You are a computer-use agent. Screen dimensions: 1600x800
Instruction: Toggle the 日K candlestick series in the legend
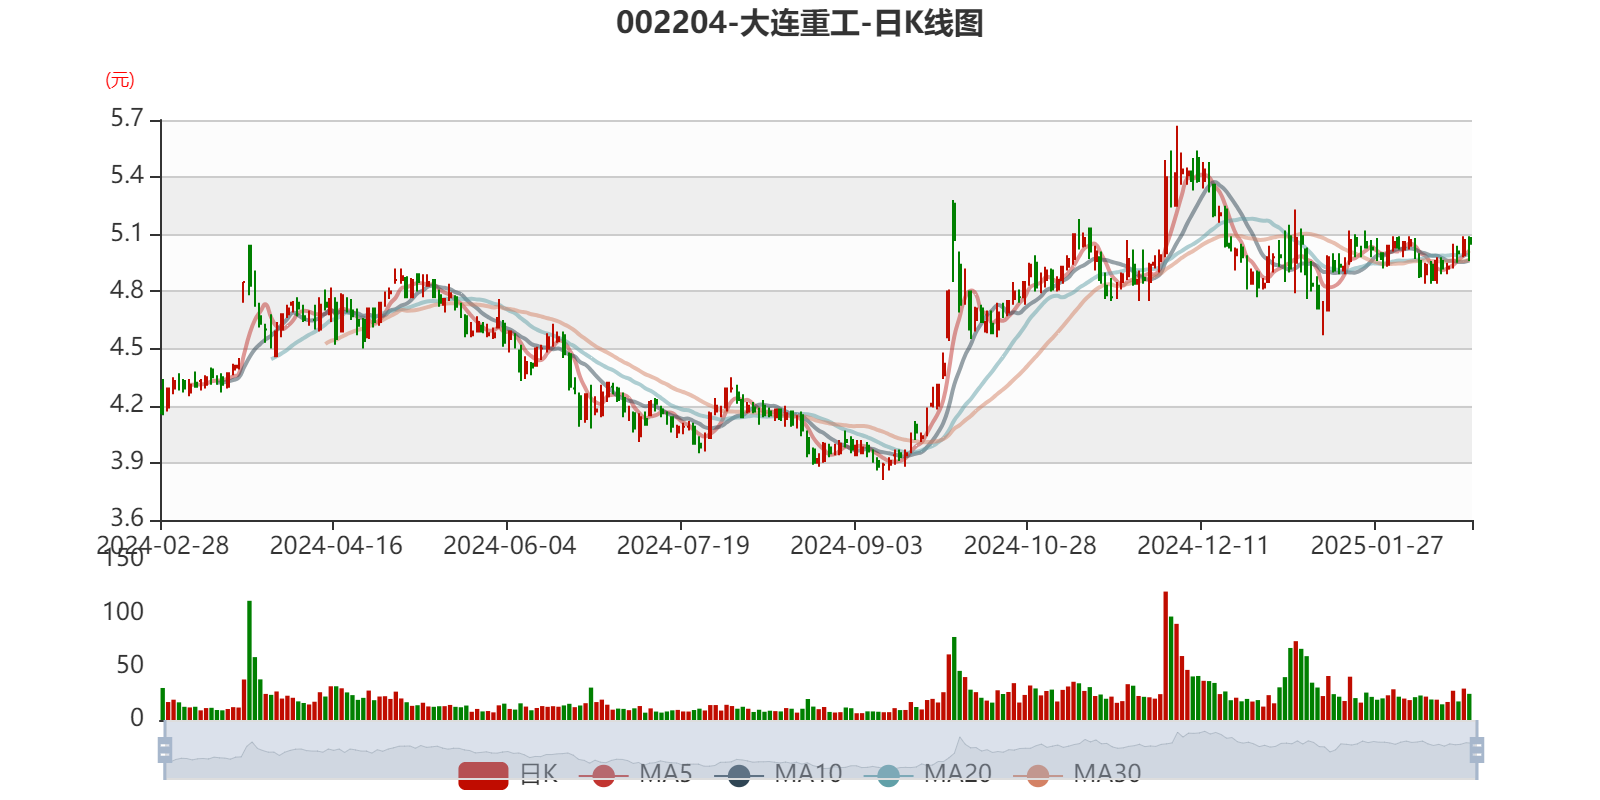508,774
